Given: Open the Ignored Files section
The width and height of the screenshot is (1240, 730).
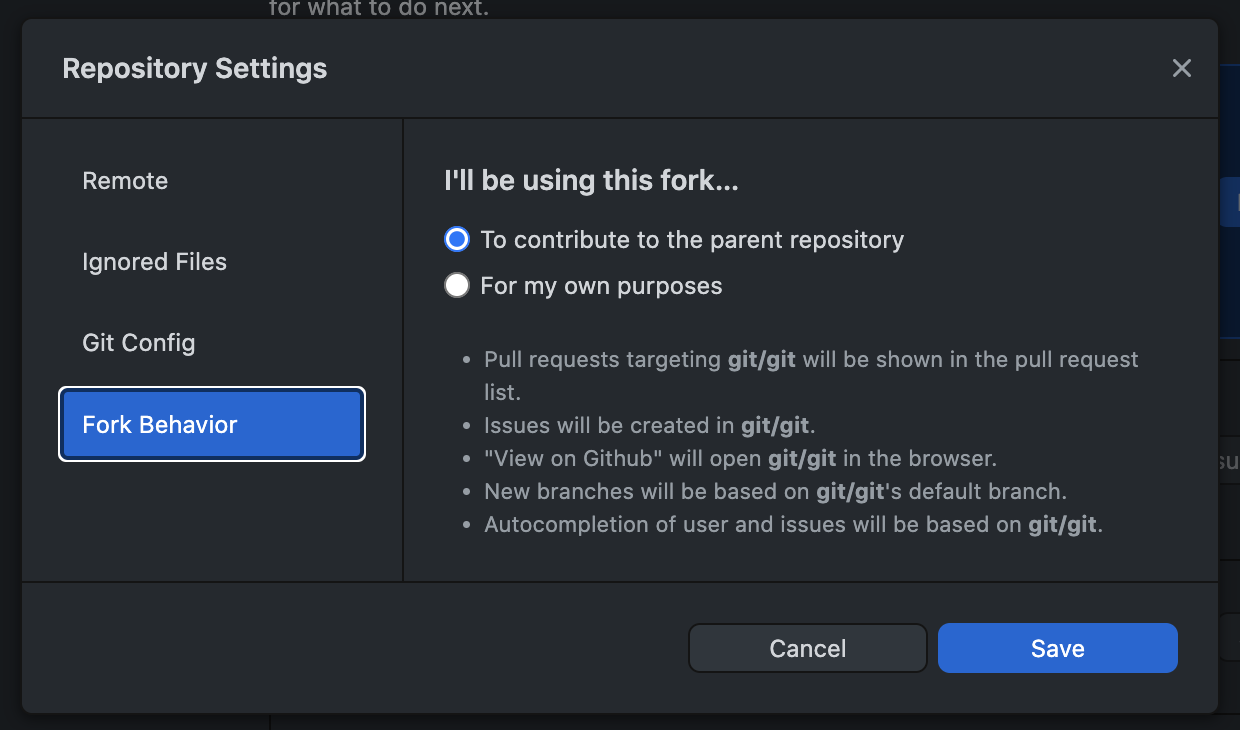Looking at the screenshot, I should click(x=154, y=262).
